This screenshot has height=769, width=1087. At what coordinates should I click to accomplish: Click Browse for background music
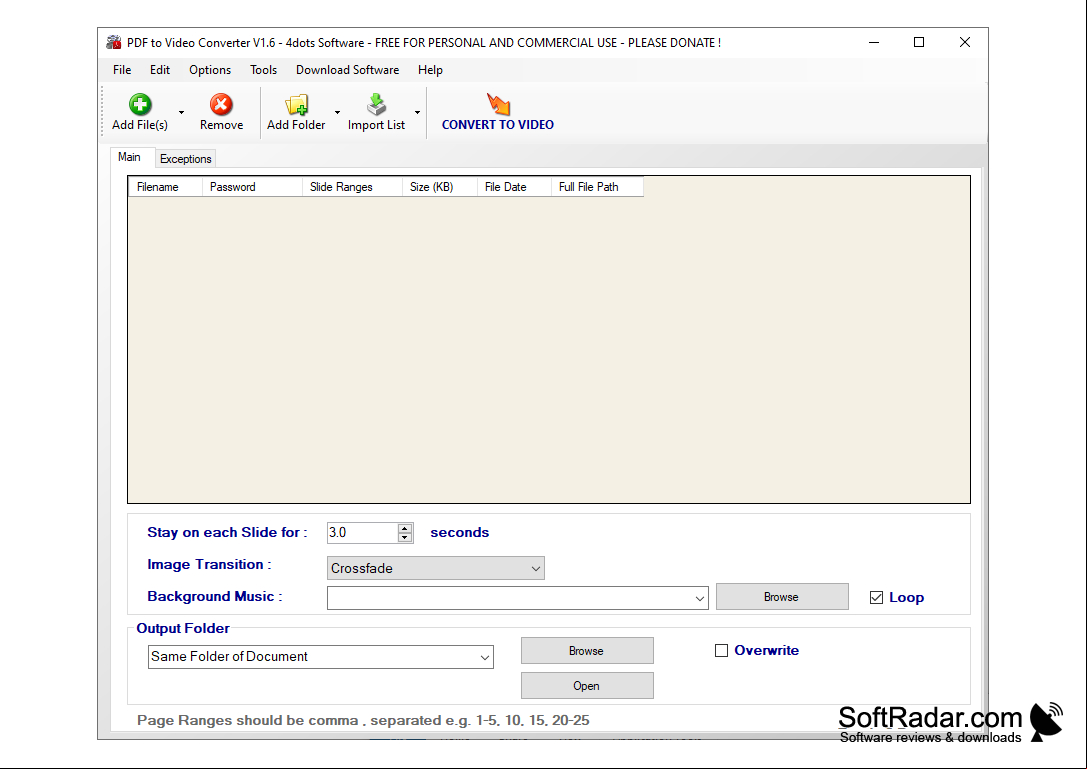(782, 597)
